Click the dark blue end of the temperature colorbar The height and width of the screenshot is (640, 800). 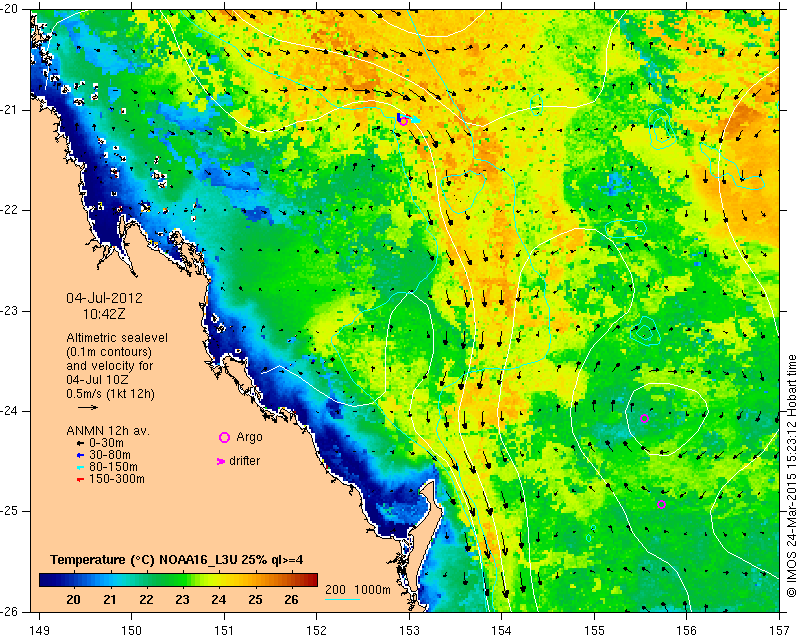pos(47,579)
